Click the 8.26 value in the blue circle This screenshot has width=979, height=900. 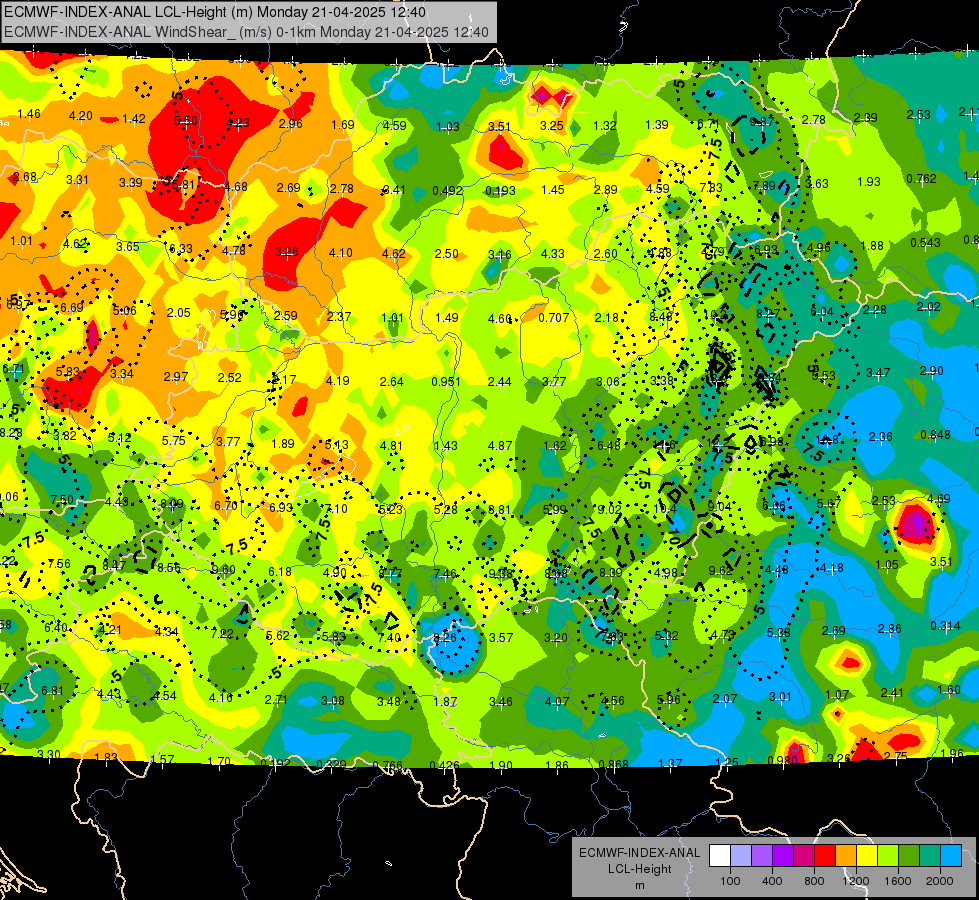445,638
